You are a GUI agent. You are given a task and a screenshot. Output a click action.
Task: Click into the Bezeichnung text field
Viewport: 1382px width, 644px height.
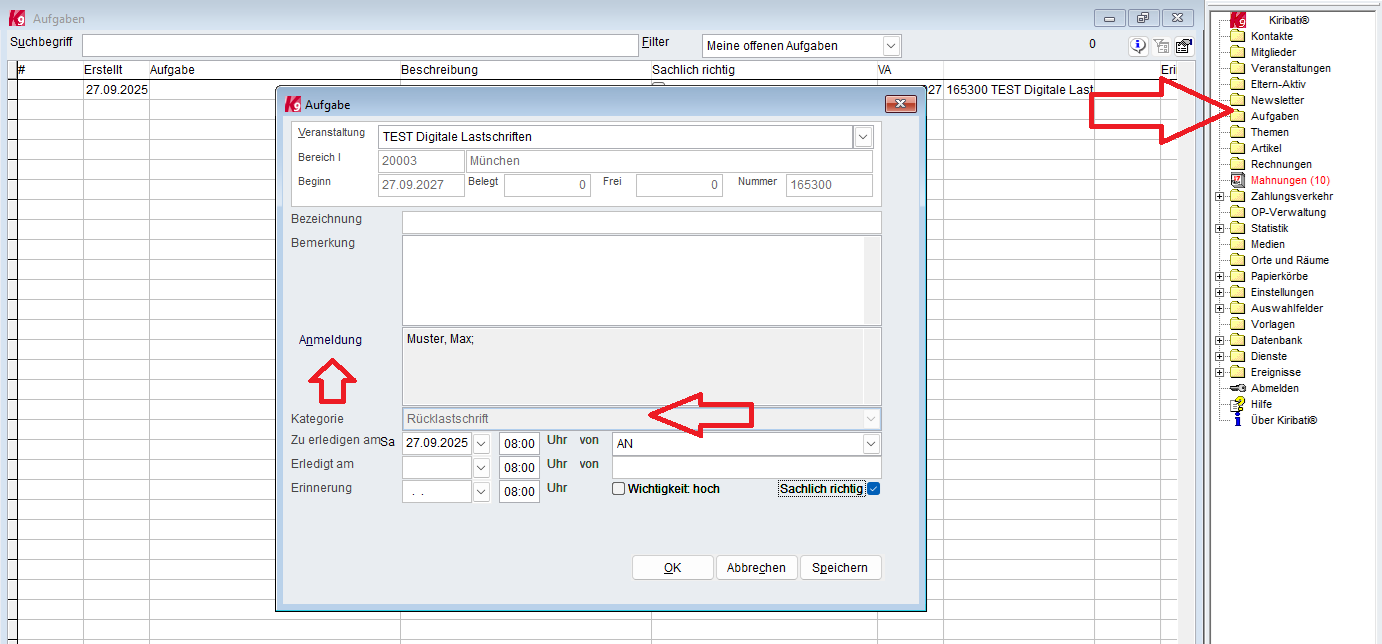(x=641, y=222)
